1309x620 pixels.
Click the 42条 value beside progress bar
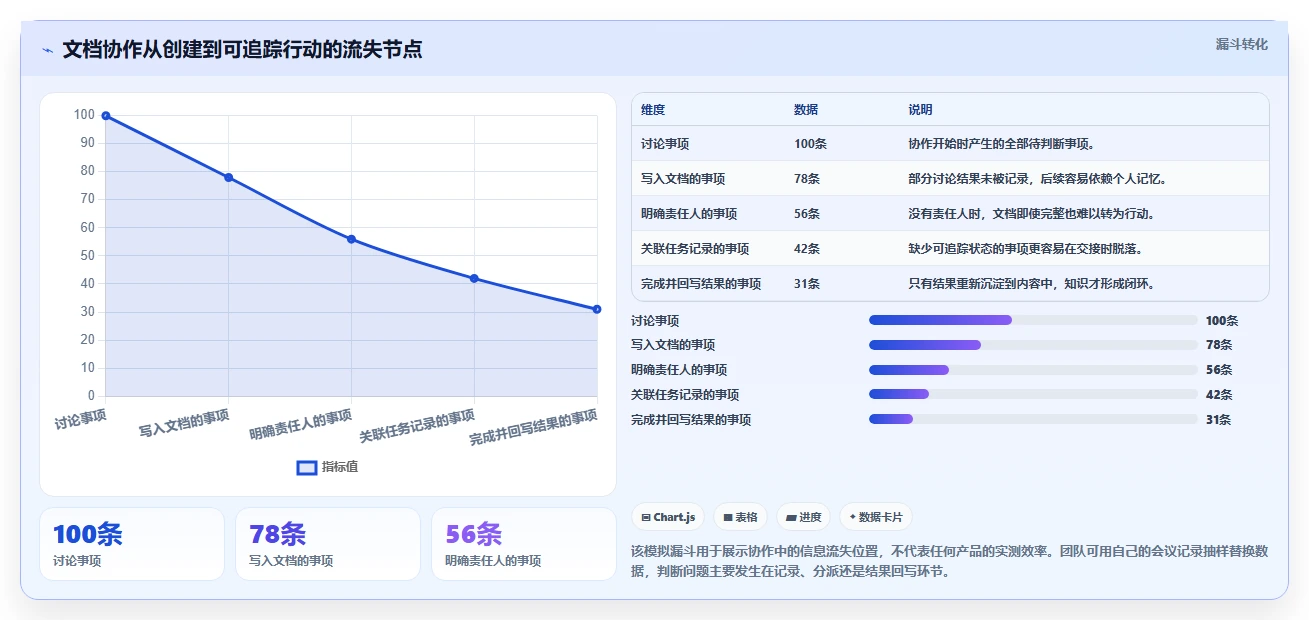[x=1219, y=395]
